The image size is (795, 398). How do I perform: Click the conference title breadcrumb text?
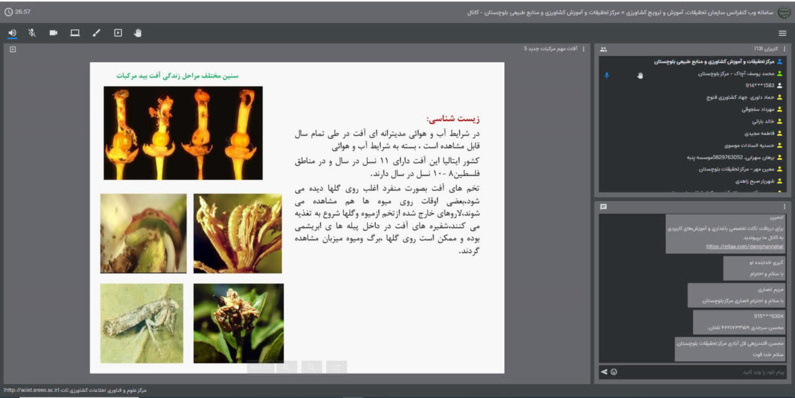tap(620, 12)
